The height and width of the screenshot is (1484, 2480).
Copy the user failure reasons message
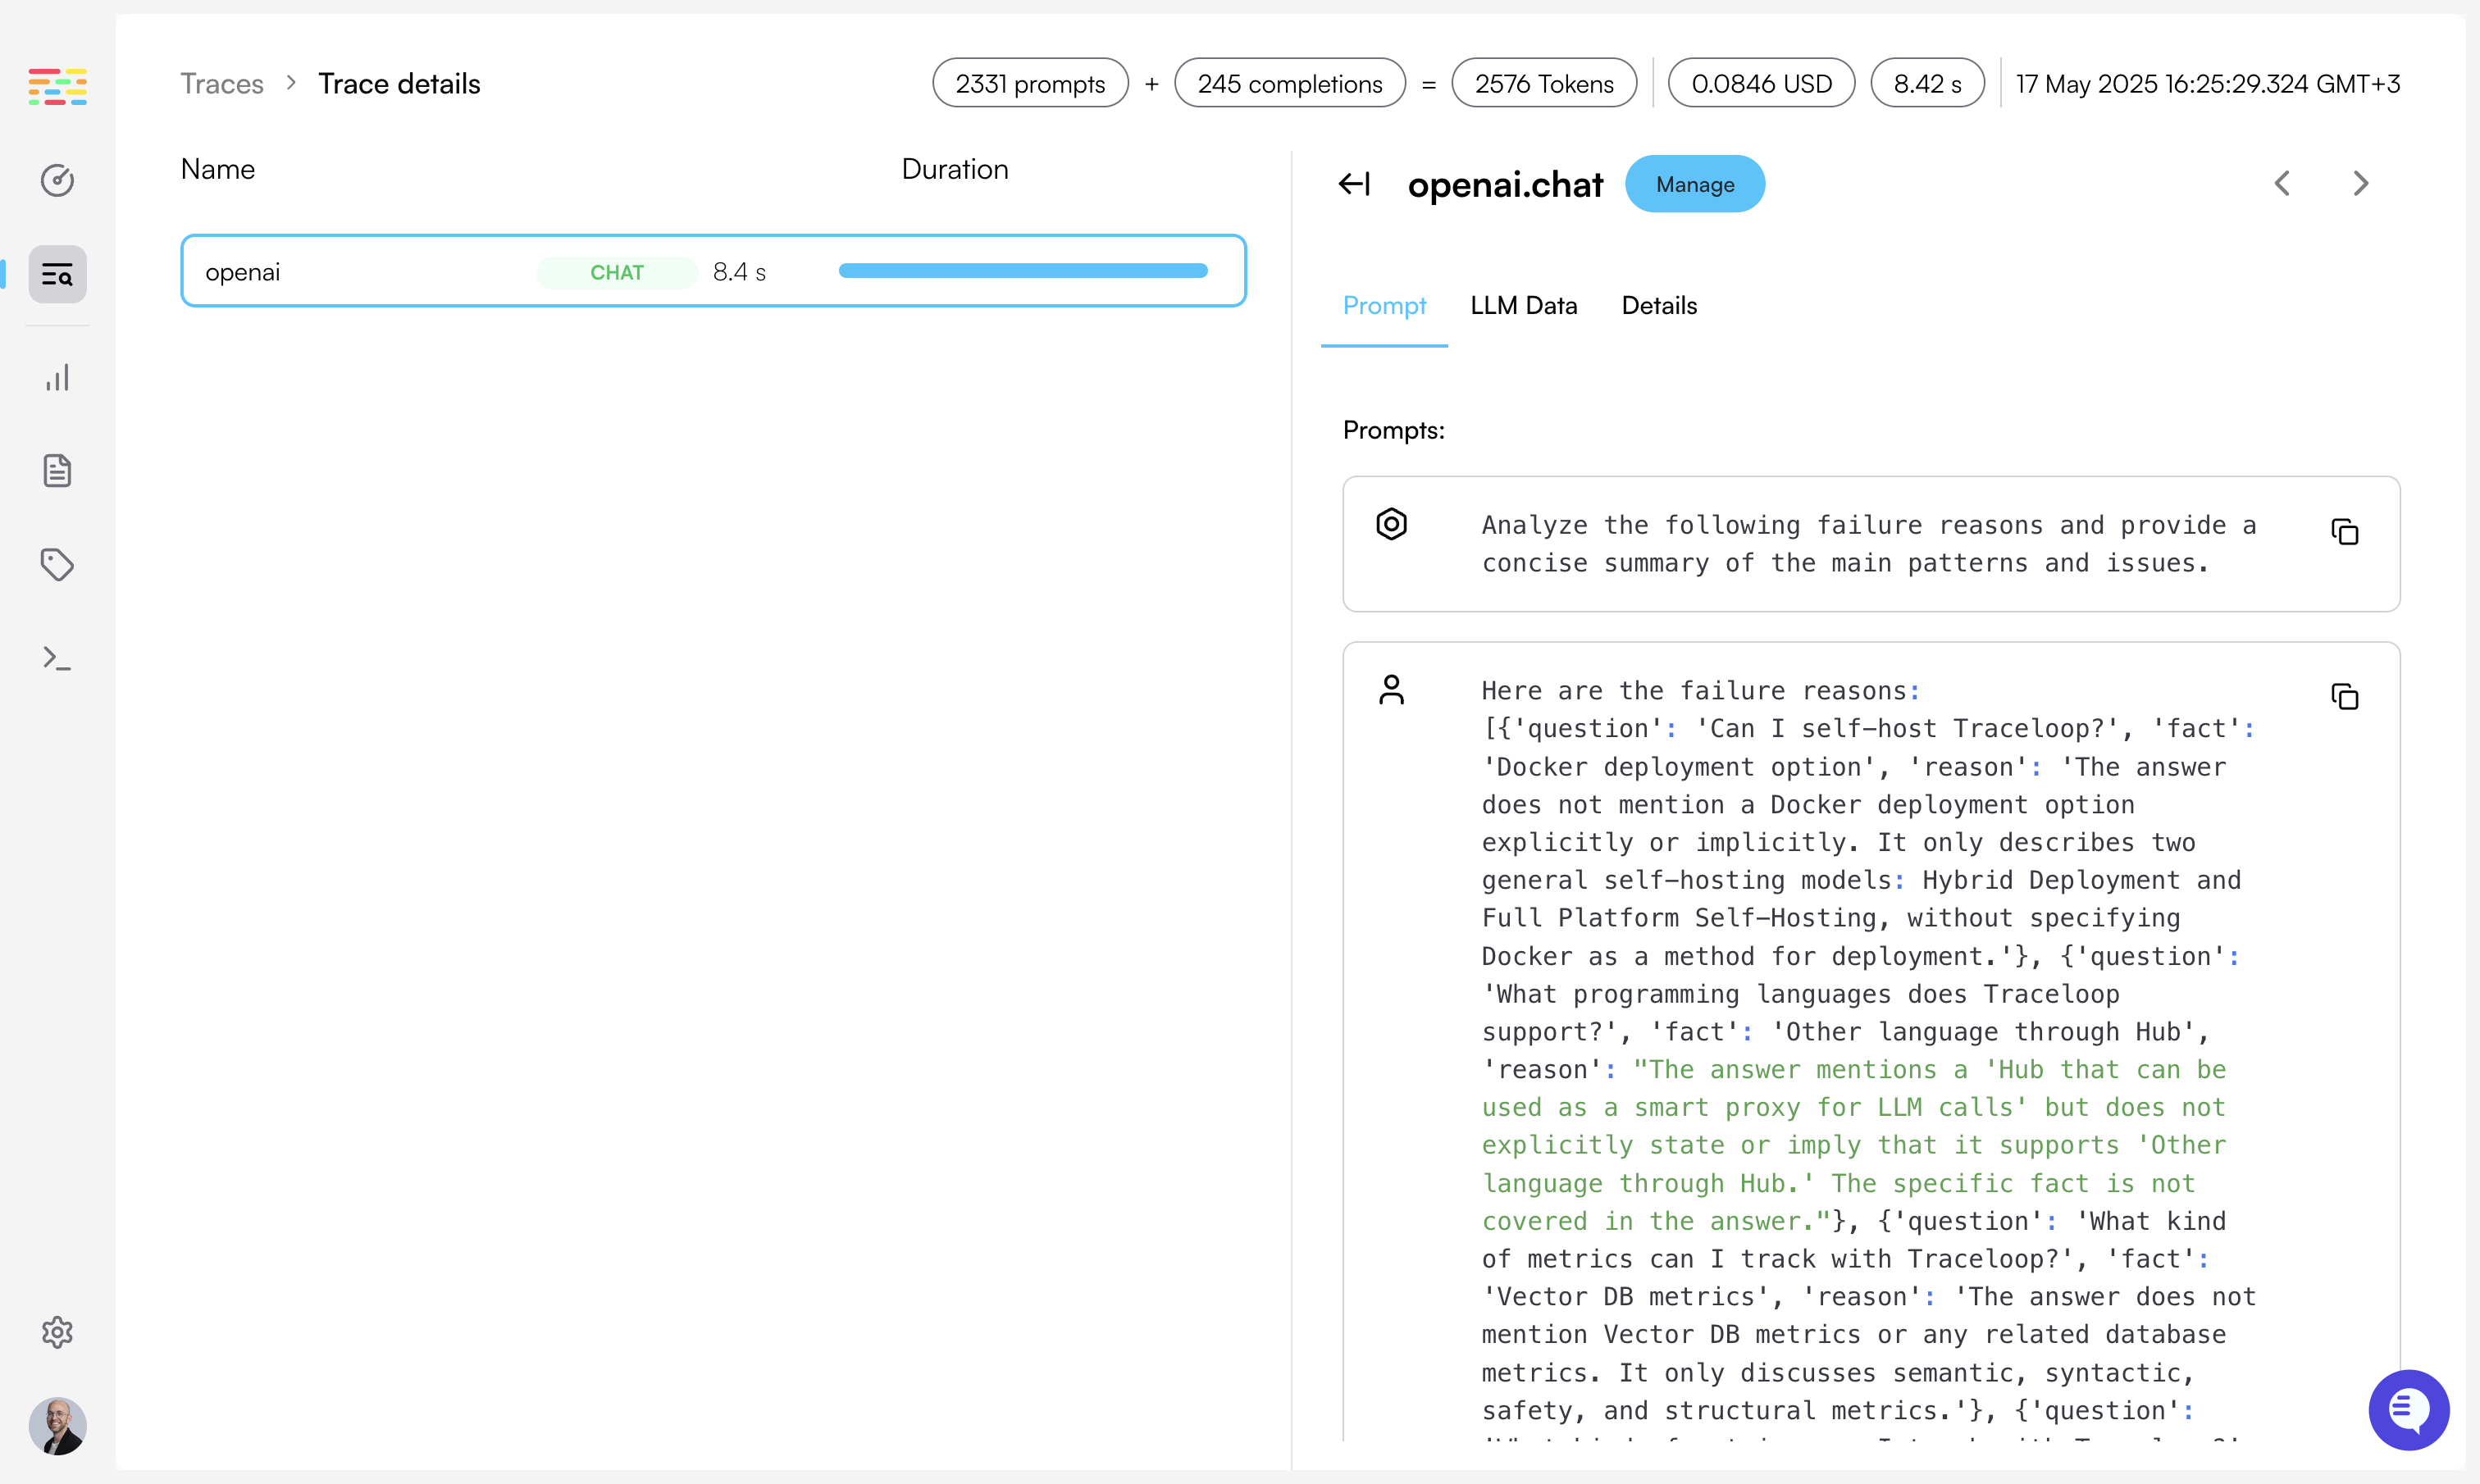coord(2344,697)
